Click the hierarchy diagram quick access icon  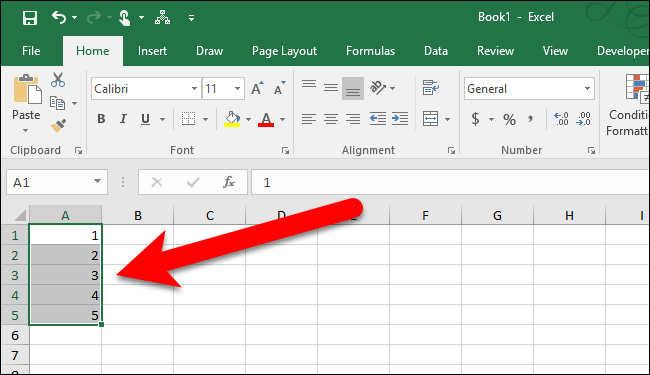point(162,17)
